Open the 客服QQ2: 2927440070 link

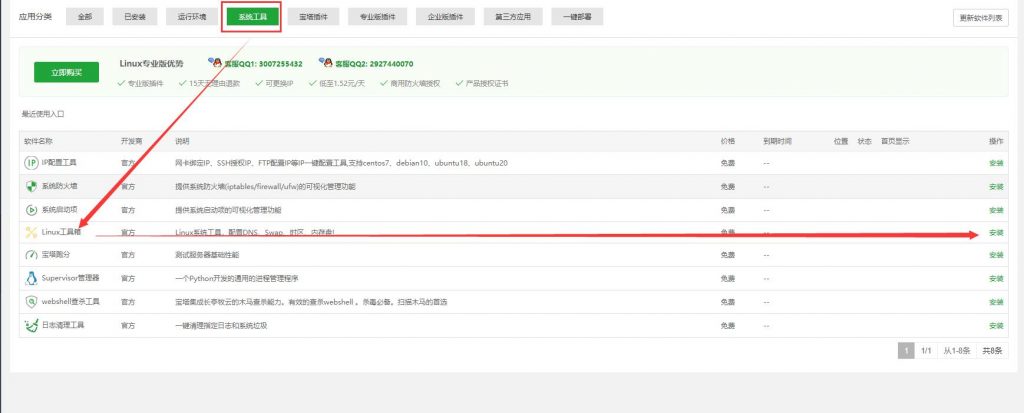[374, 64]
